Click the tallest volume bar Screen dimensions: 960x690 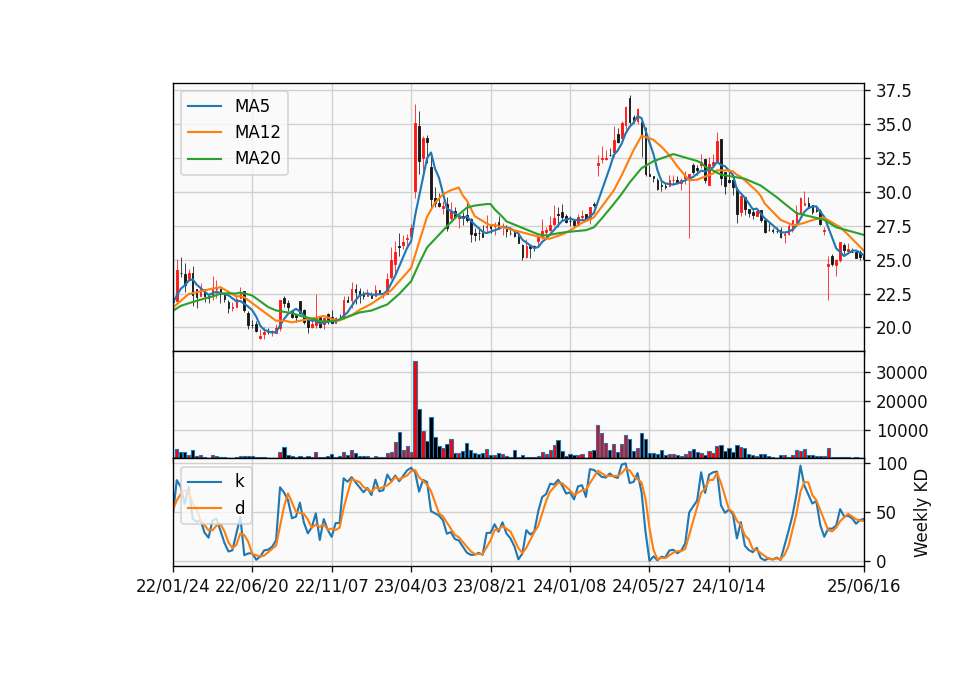pyautogui.click(x=416, y=410)
